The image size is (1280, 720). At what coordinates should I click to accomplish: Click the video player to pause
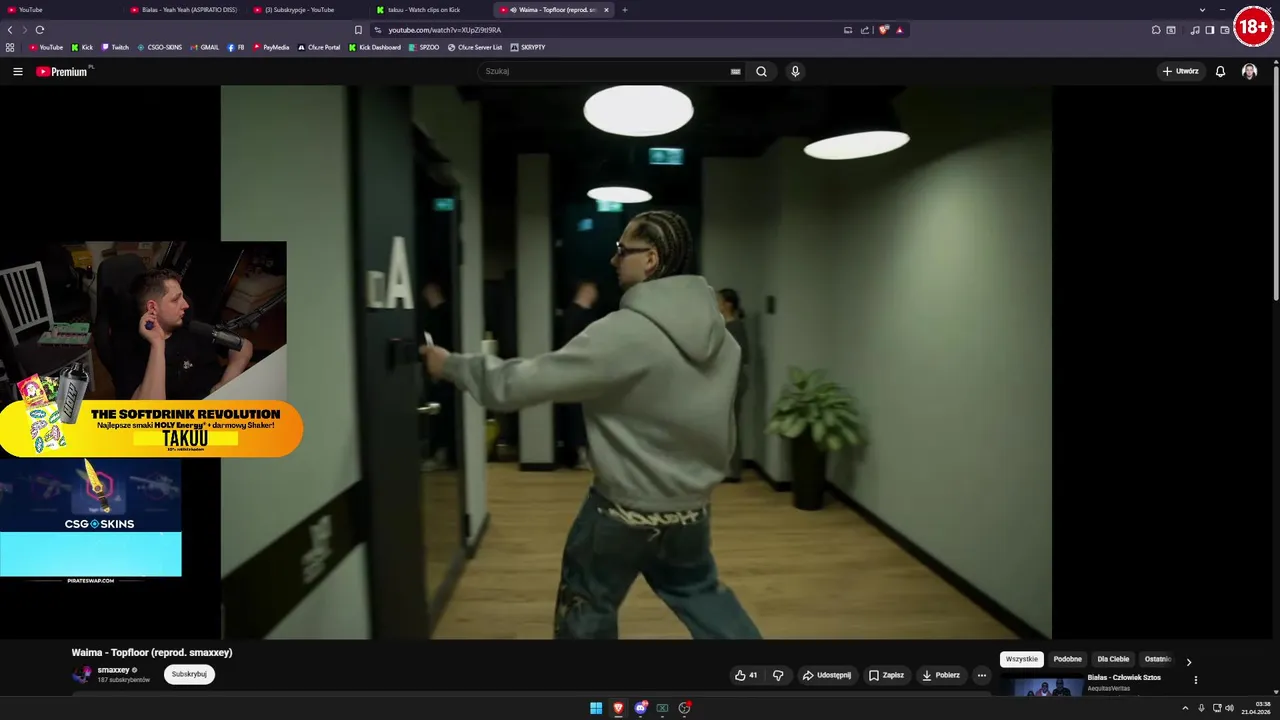pyautogui.click(x=636, y=362)
